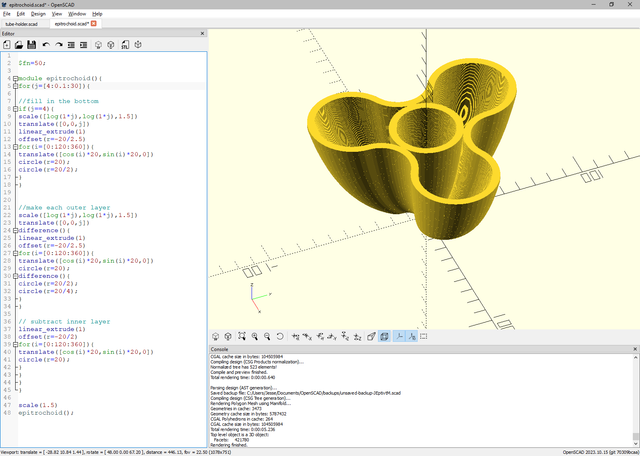
Task: Click 'Rendering finished.' line in the Console
Action: pyautogui.click(x=227, y=445)
